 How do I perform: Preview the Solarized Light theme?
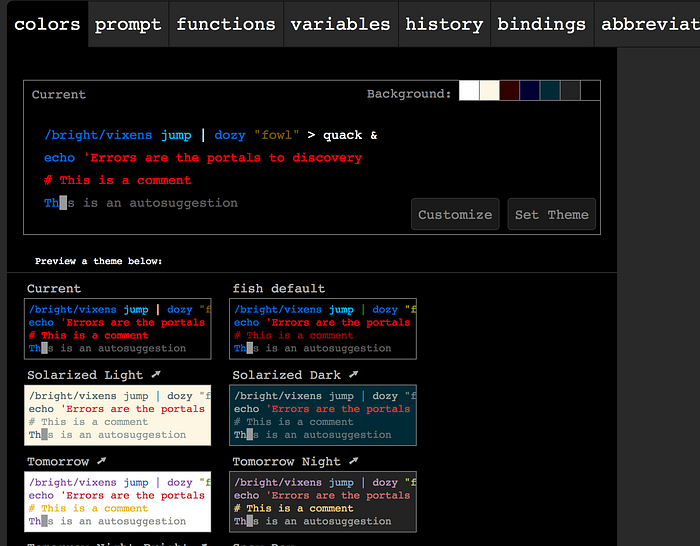click(x=118, y=415)
